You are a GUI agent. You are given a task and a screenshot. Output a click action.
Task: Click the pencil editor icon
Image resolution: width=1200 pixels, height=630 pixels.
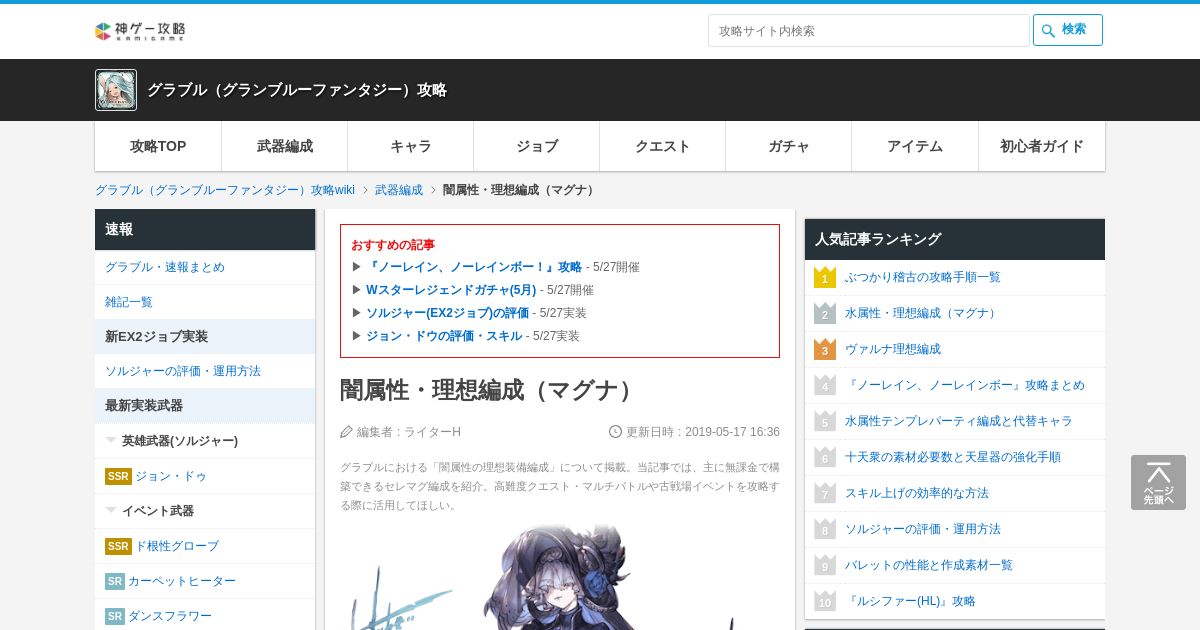coord(346,431)
